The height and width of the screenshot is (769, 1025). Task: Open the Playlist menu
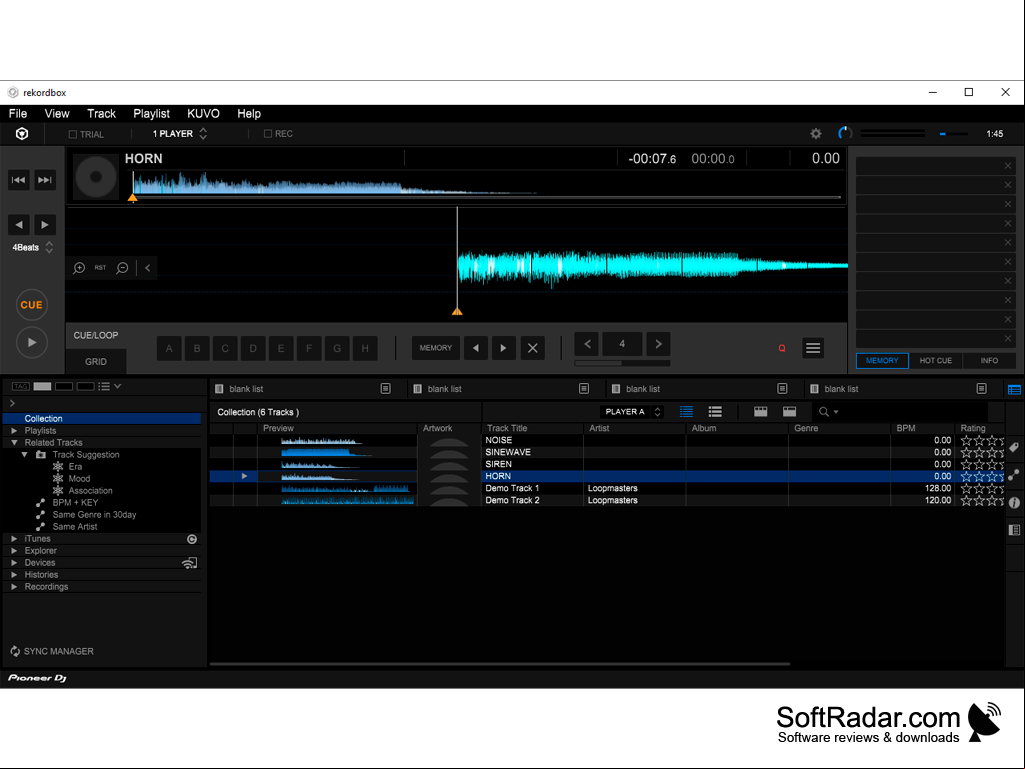[x=152, y=114]
